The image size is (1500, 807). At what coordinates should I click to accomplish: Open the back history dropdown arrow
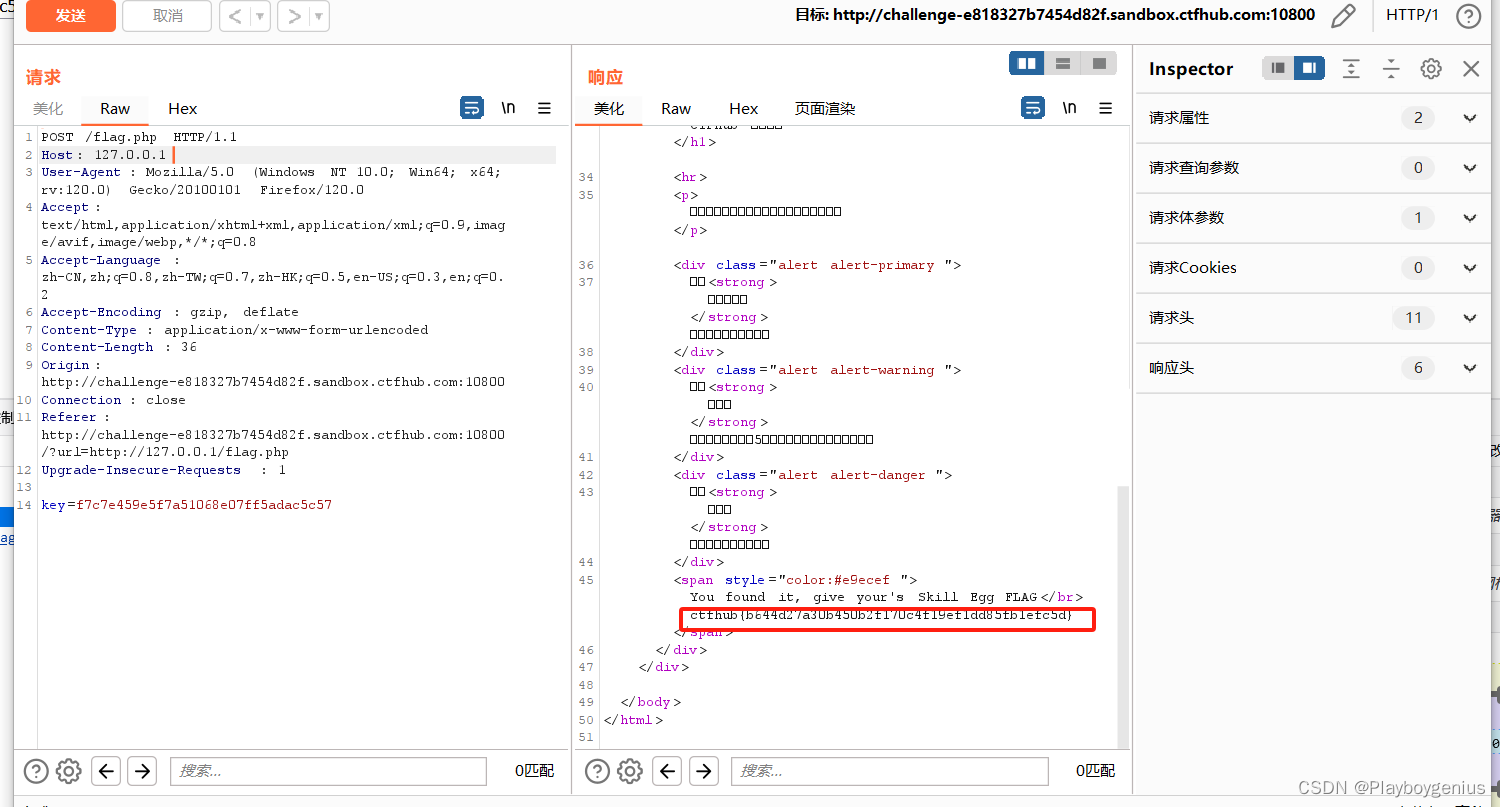pyautogui.click(x=260, y=16)
